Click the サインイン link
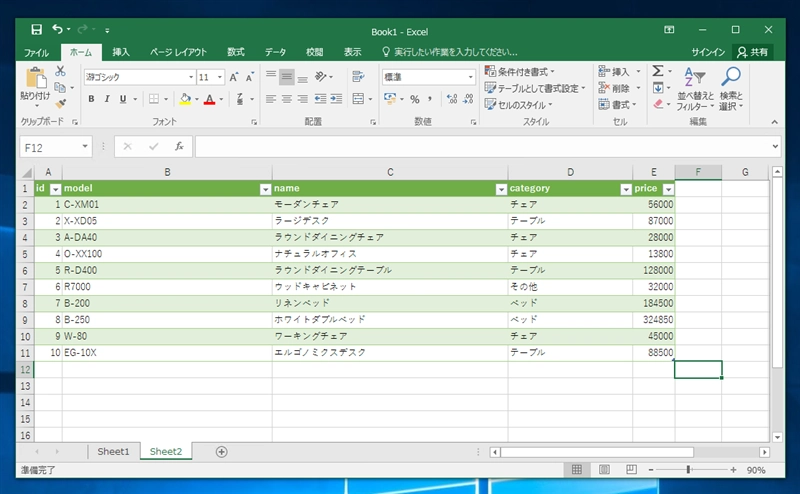Viewport: 800px width, 494px height. tap(708, 52)
